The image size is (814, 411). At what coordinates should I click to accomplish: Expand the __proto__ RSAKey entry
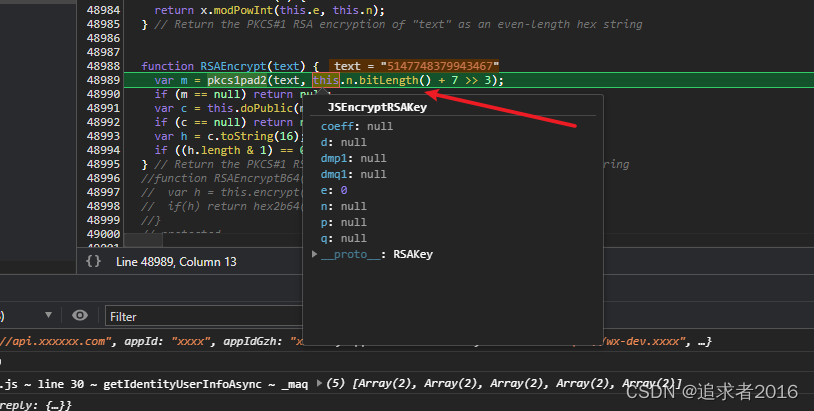[315, 254]
